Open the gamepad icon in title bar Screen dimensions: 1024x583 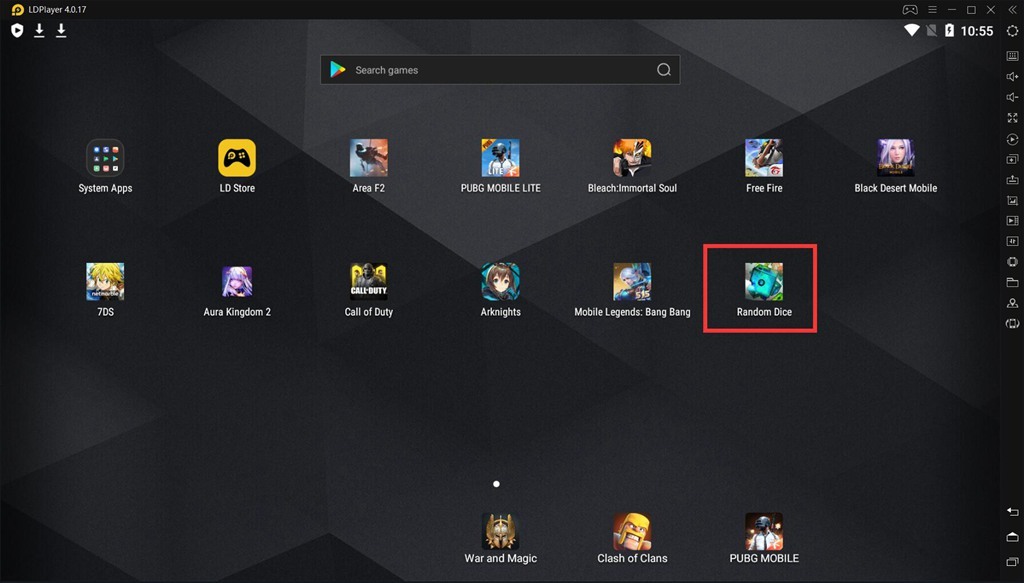910,10
